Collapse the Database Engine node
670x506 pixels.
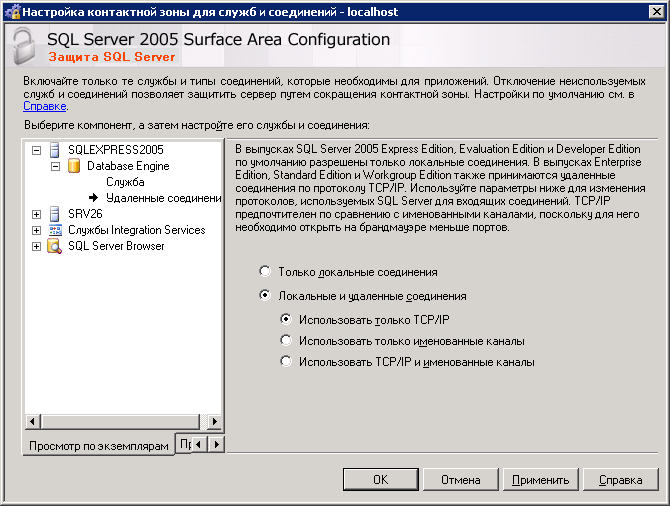pyautogui.click(x=56, y=166)
